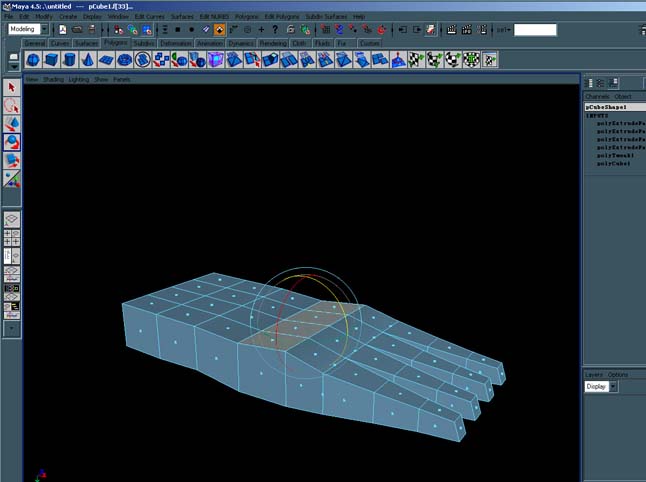
Task: Click the question mark help icon
Action: [x=275, y=29]
